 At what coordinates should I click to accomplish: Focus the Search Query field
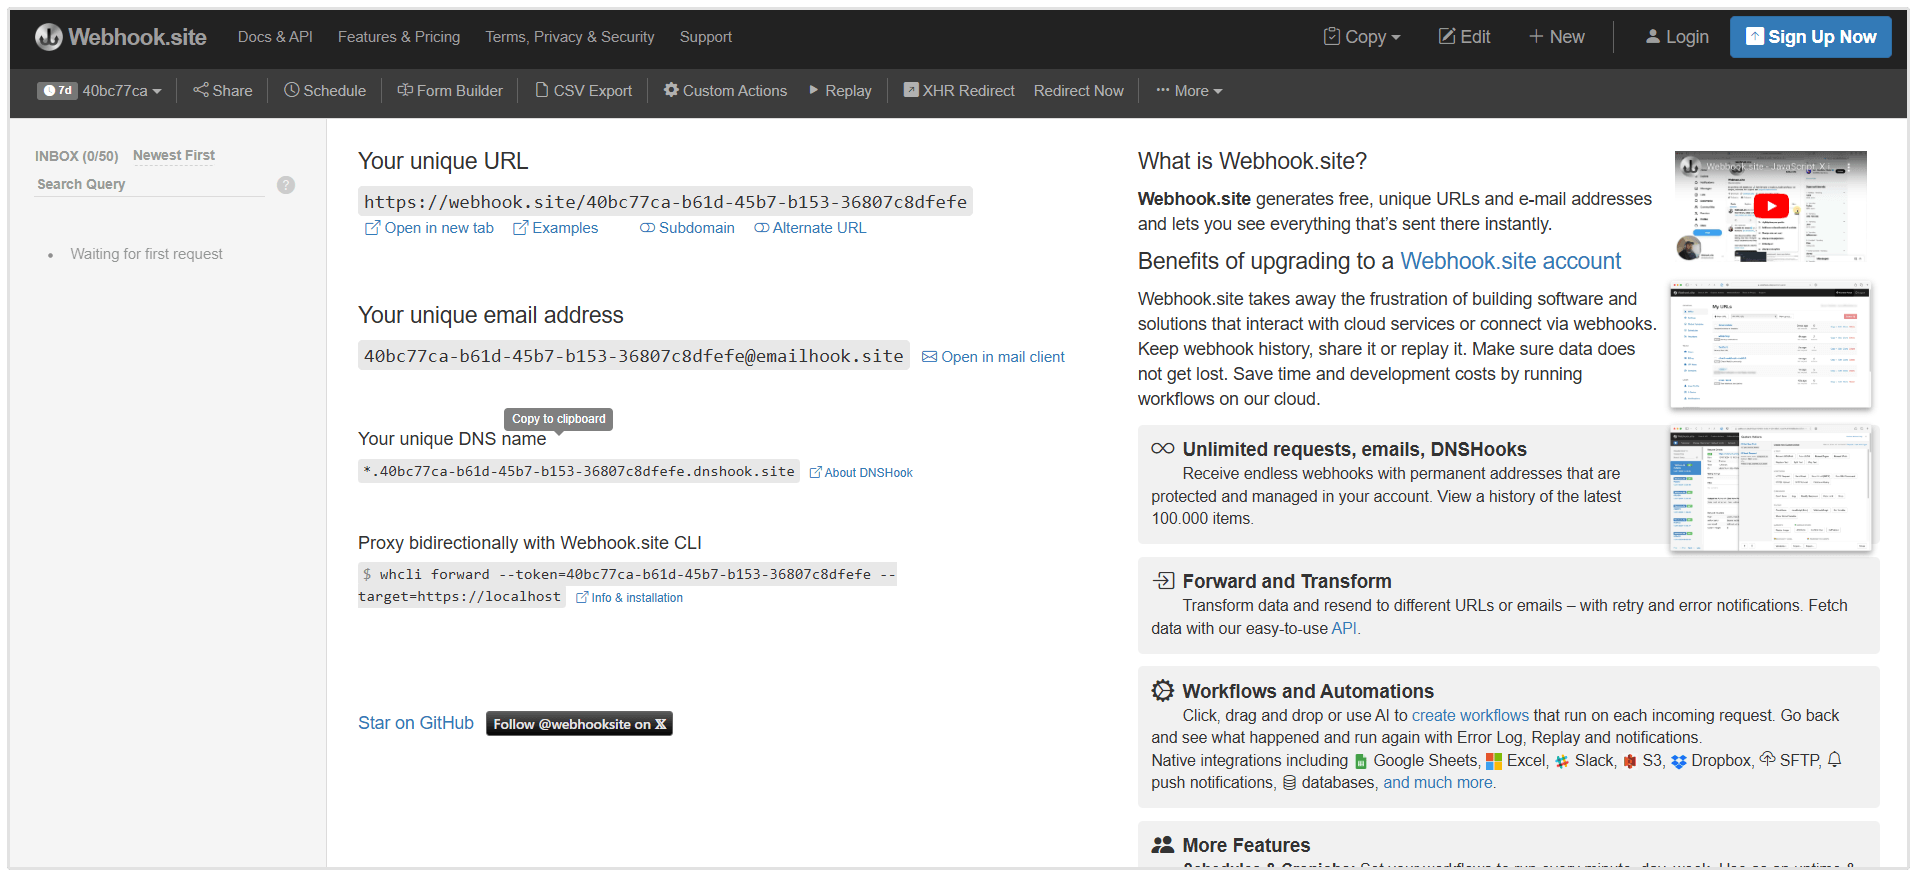[150, 184]
